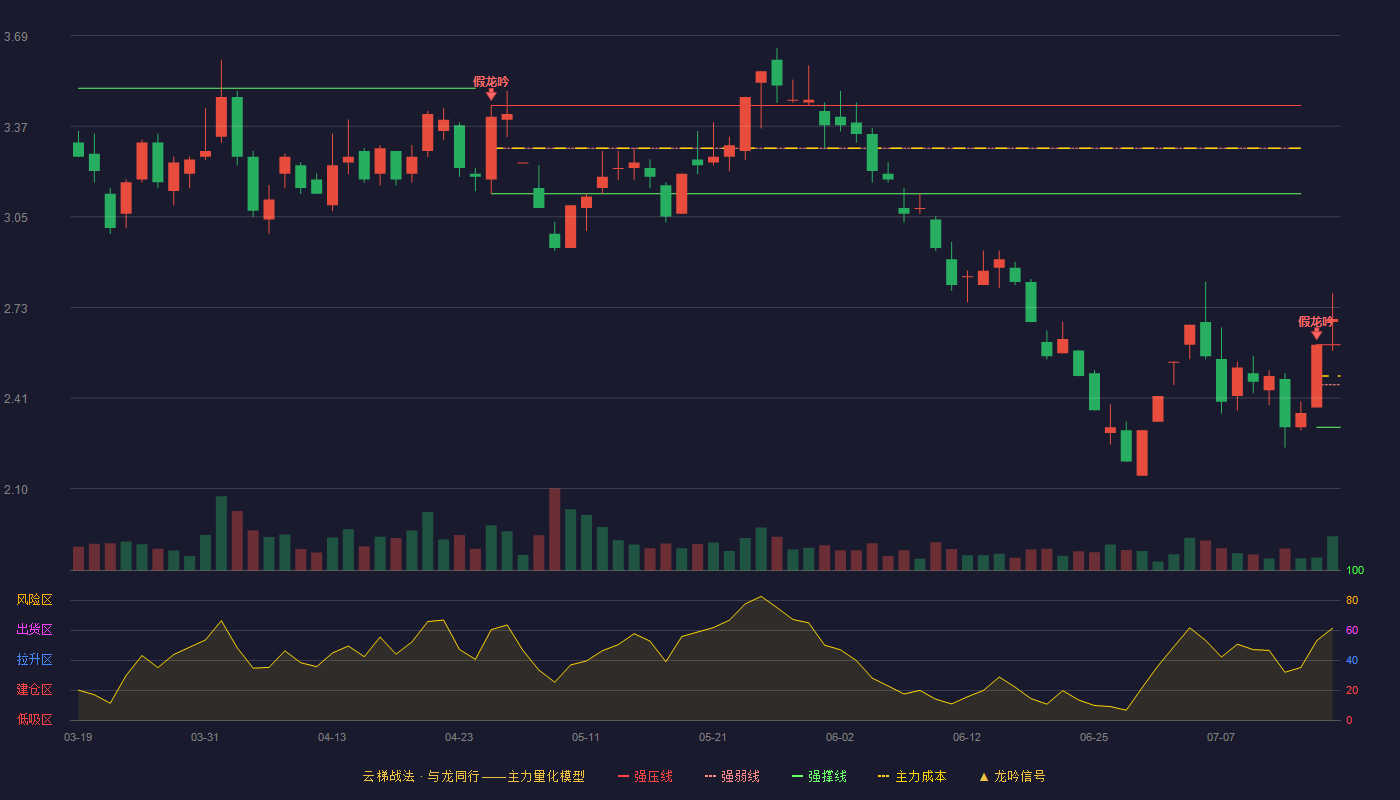1400x800 pixels.
Task: Click the 假龙吟 arrow marker near right edge
Action: (x=1316, y=334)
